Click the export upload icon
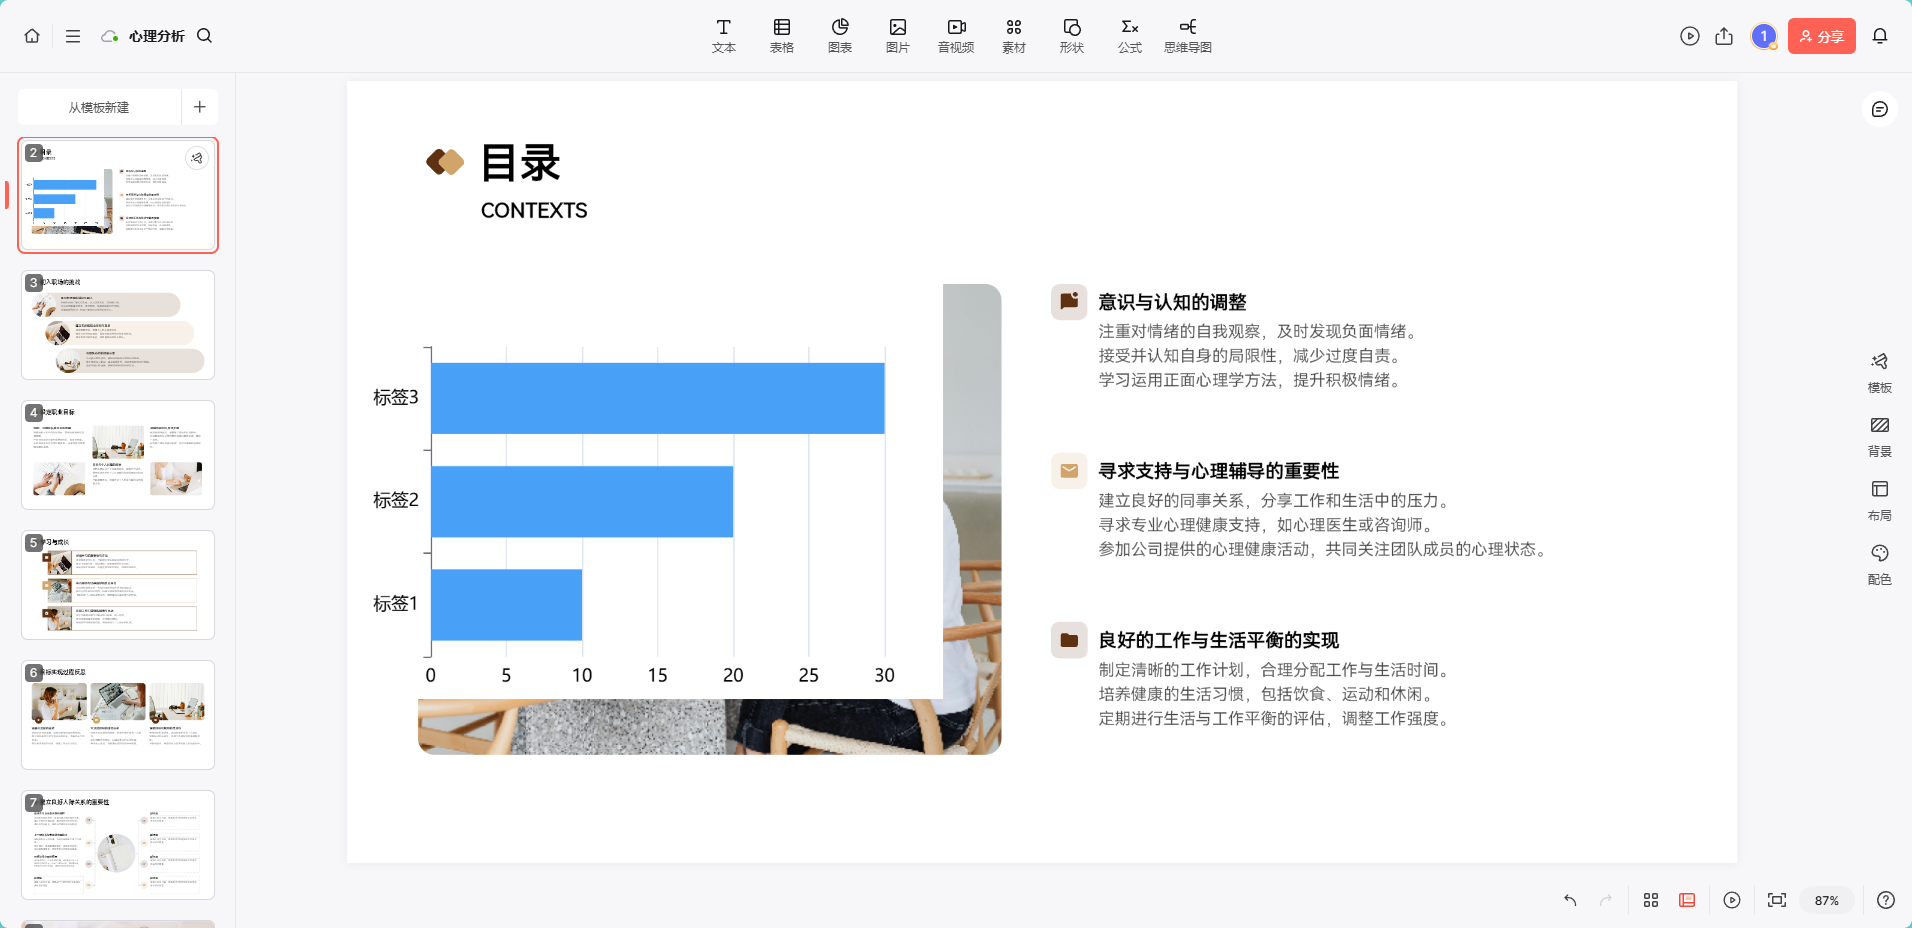Screen dimensions: 1912x928 1724,36
